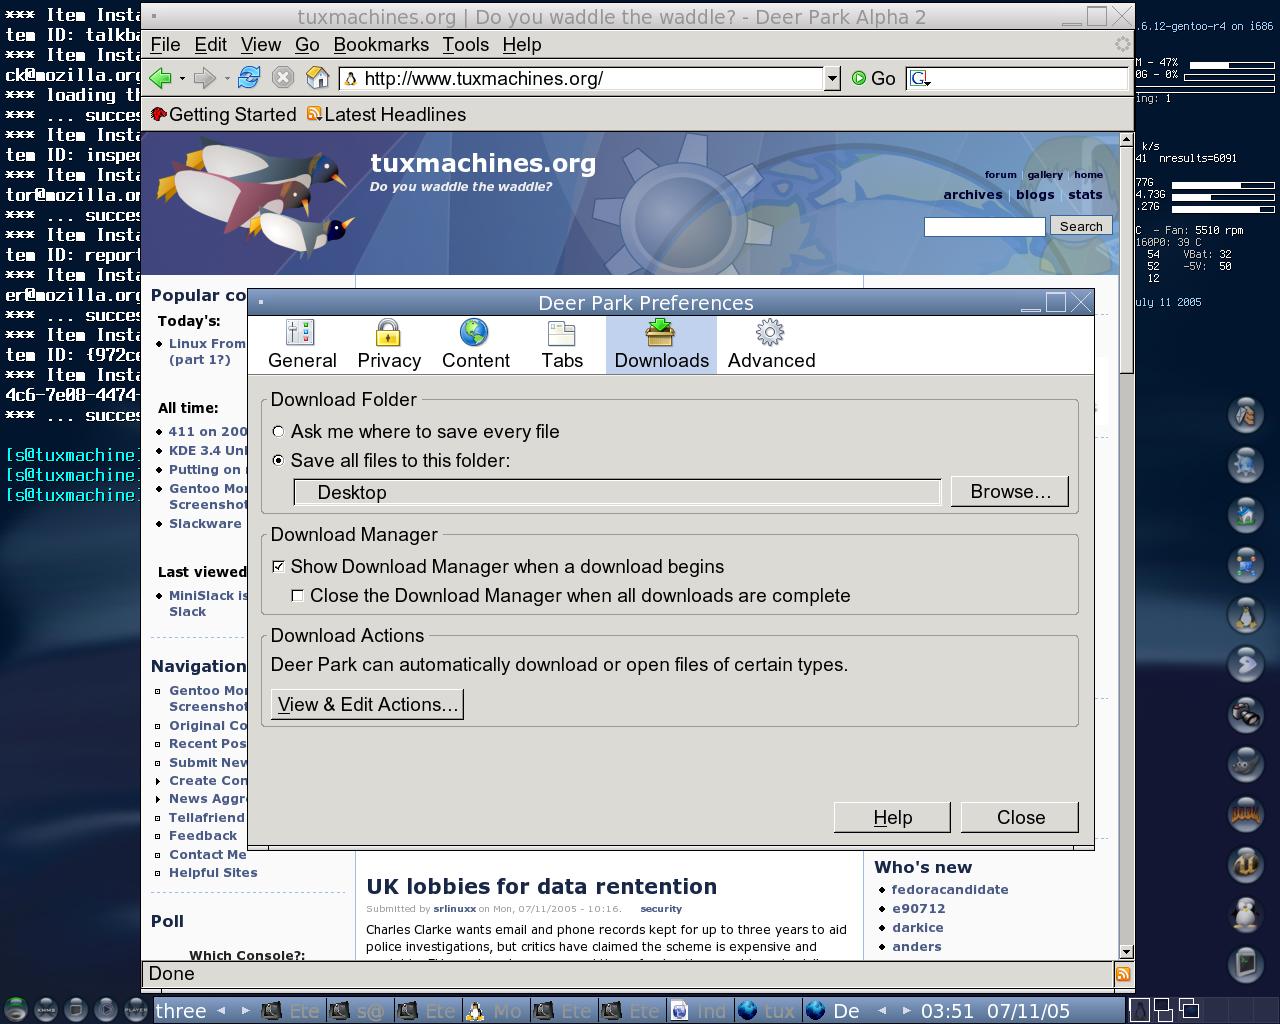Open 'Getting Started' bookmark
The image size is (1280, 1024).
tap(224, 115)
